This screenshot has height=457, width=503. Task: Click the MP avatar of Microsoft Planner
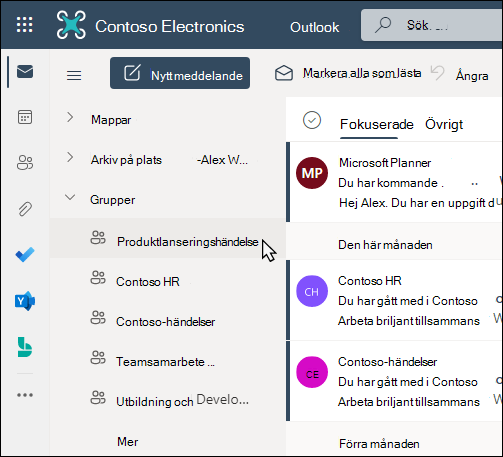(x=312, y=173)
